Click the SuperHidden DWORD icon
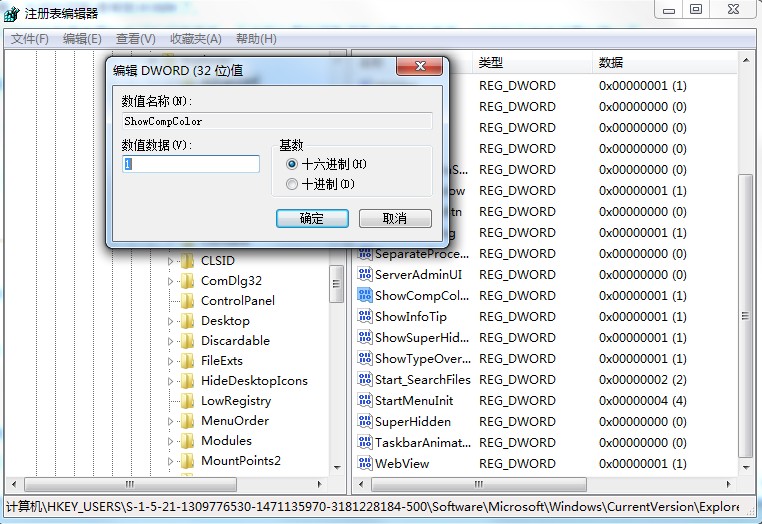The width and height of the screenshot is (762, 524). pos(364,421)
